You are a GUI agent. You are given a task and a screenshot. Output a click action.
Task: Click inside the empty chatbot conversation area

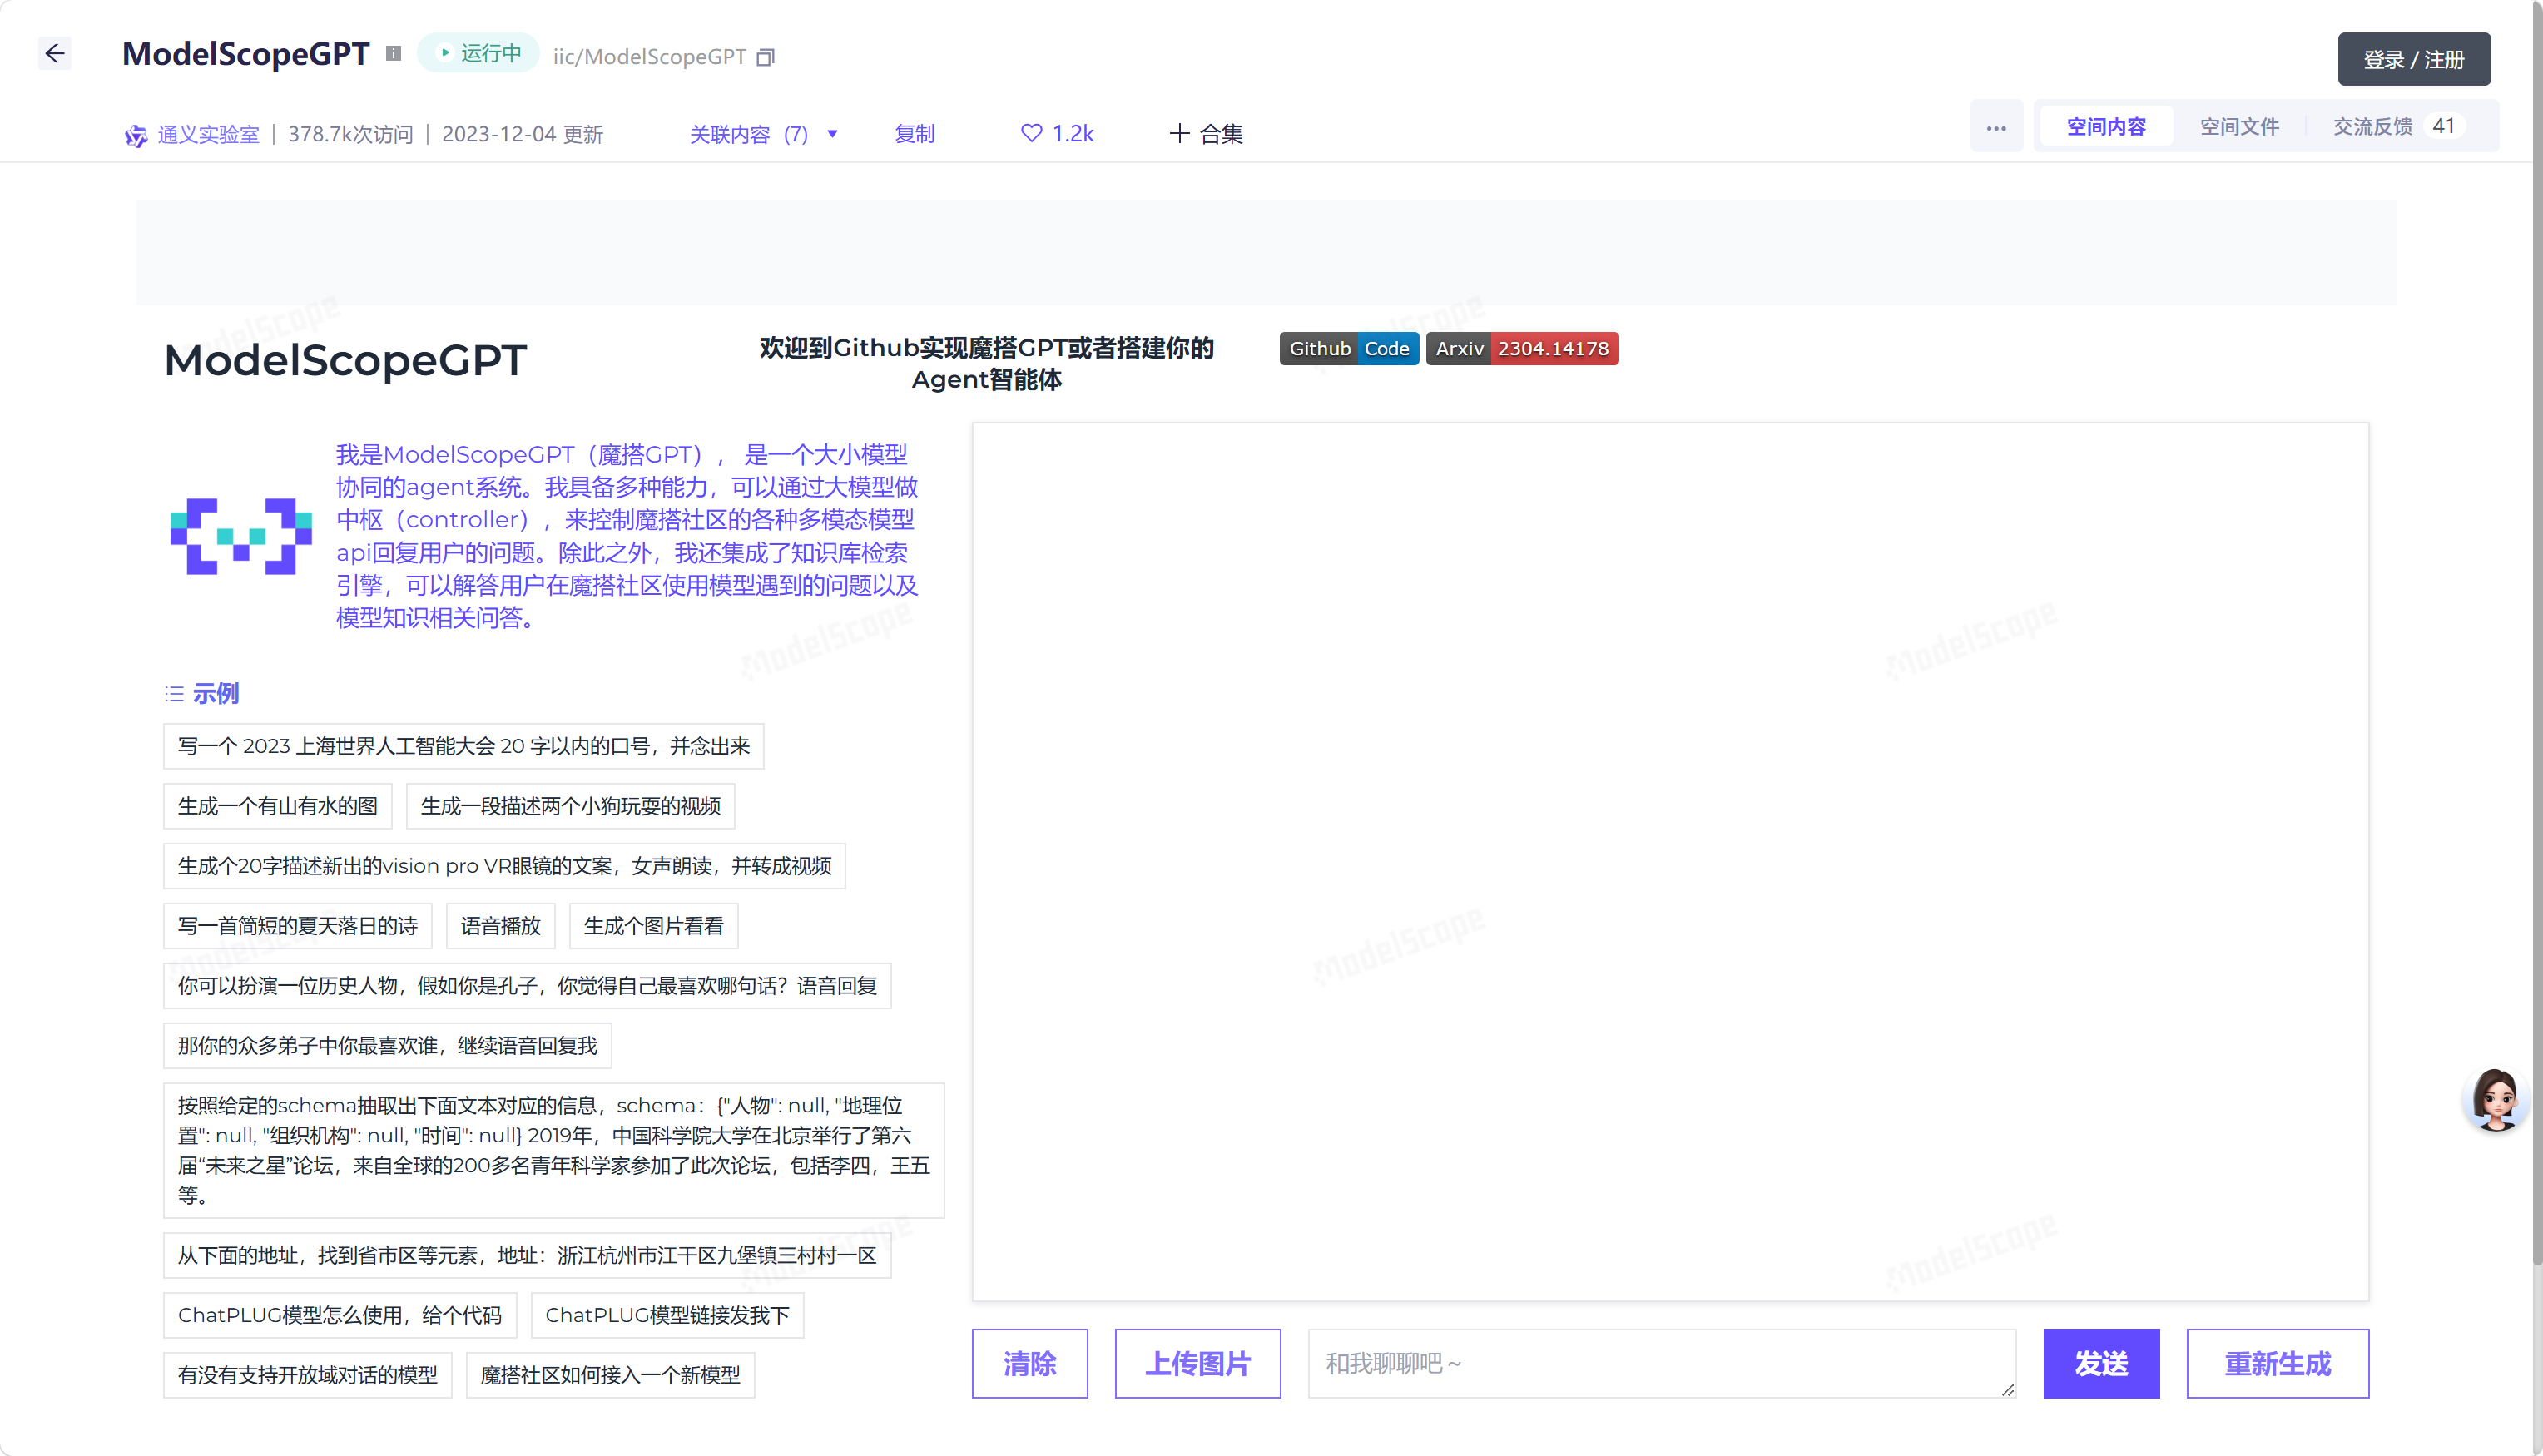coord(1670,862)
